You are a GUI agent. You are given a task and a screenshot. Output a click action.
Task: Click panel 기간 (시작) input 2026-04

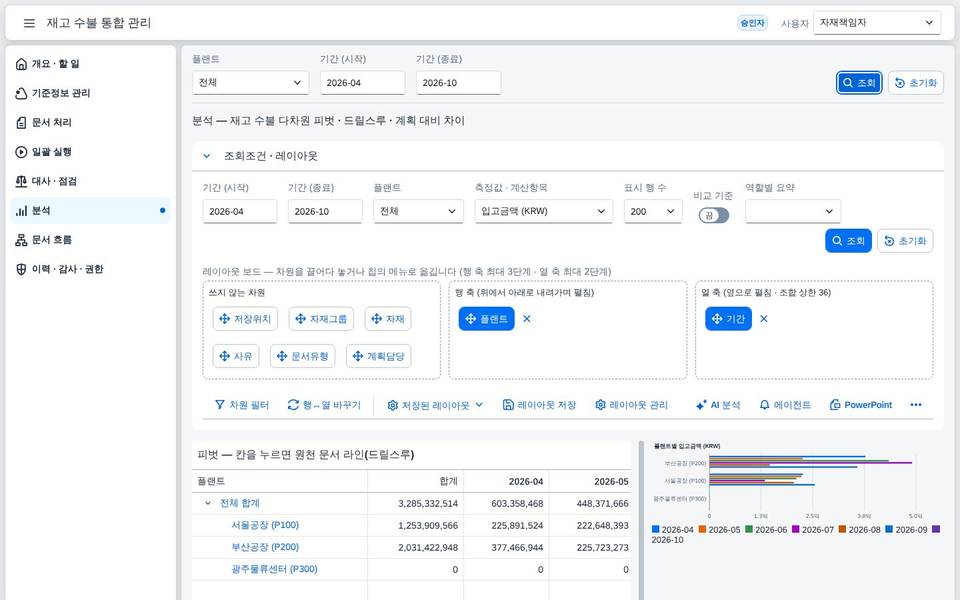point(239,211)
